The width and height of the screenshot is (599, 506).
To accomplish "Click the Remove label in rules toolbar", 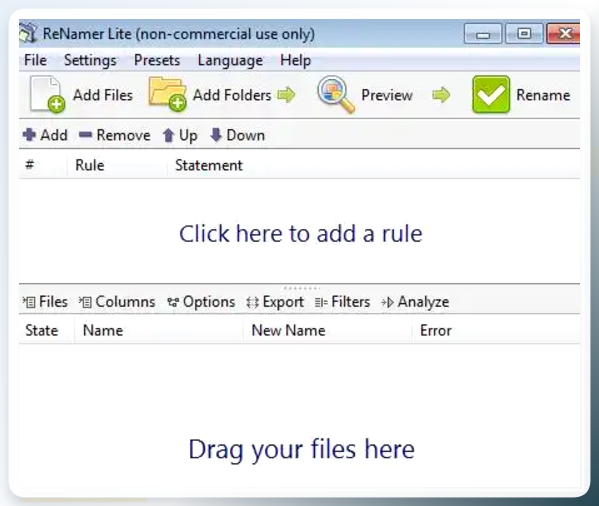I will (x=123, y=135).
